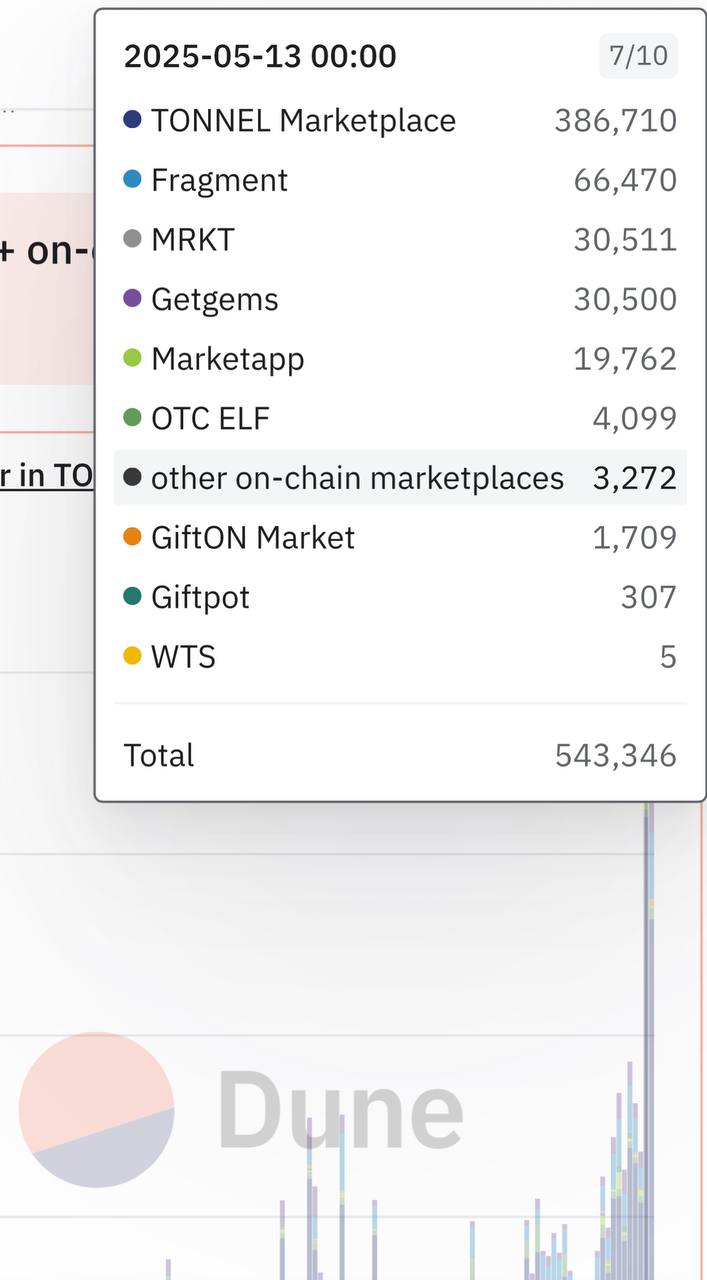707x1280 pixels.
Task: Select the highlighted other on-chain marketplaces row
Action: click(x=400, y=478)
